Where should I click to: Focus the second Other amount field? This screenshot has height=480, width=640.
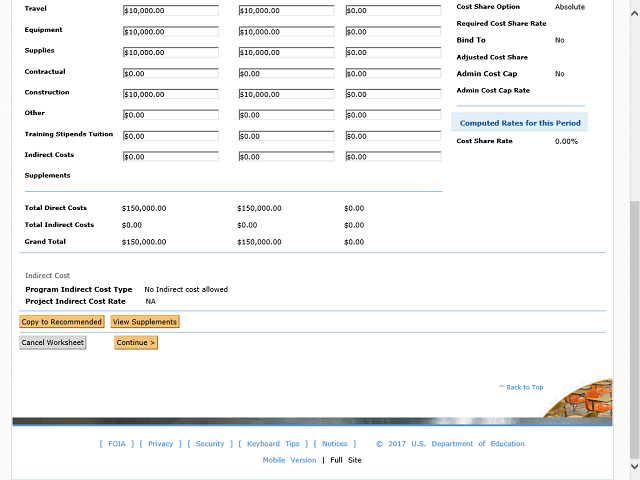(286, 115)
